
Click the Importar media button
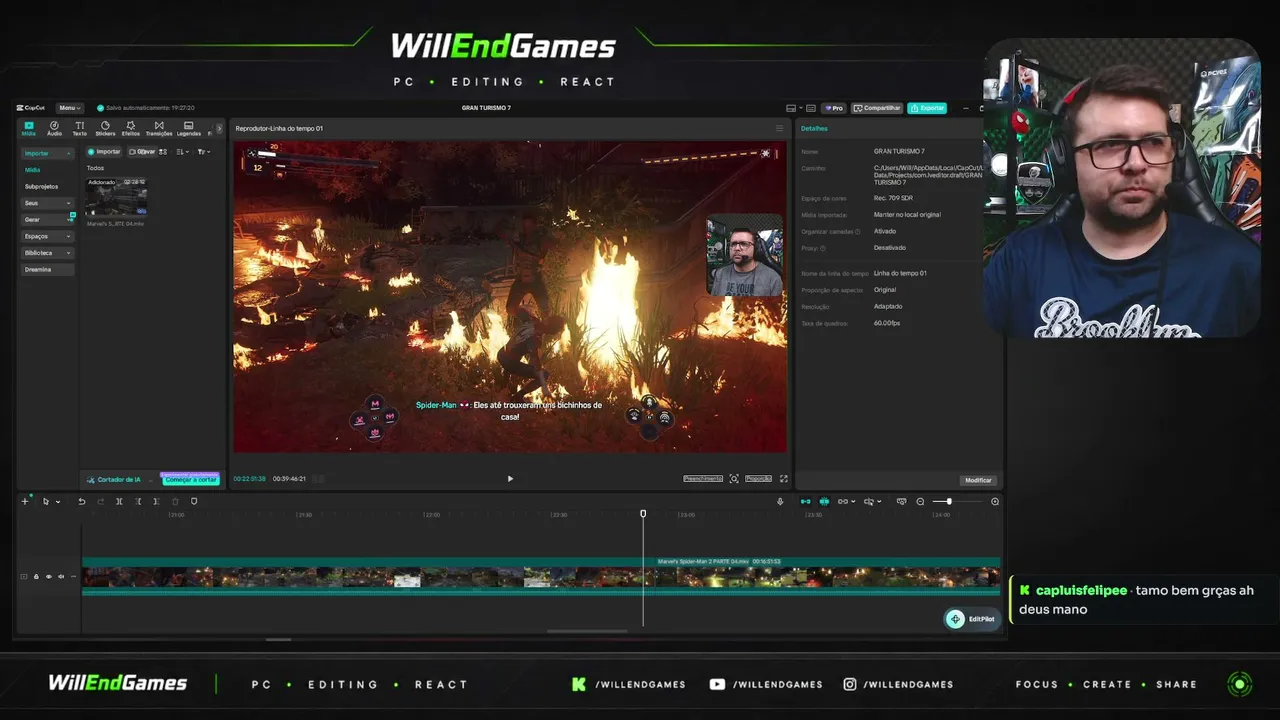point(104,152)
